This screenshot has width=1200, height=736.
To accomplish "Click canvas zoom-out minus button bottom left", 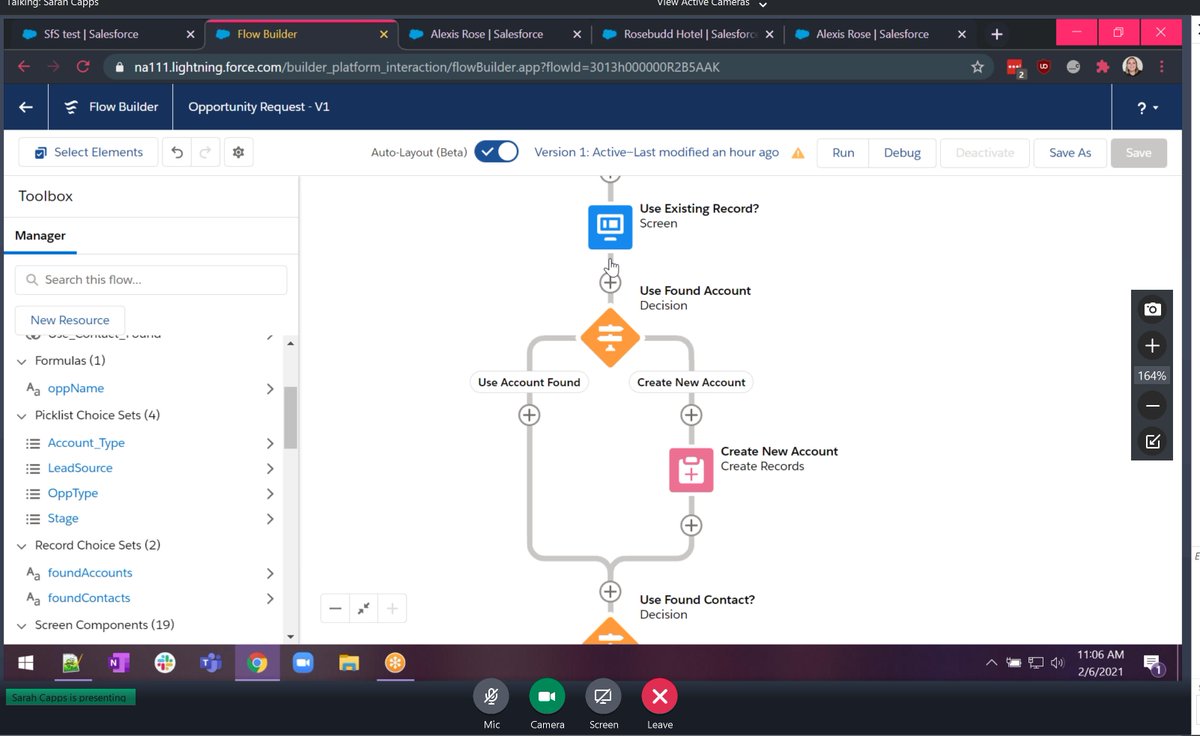I will pos(335,608).
